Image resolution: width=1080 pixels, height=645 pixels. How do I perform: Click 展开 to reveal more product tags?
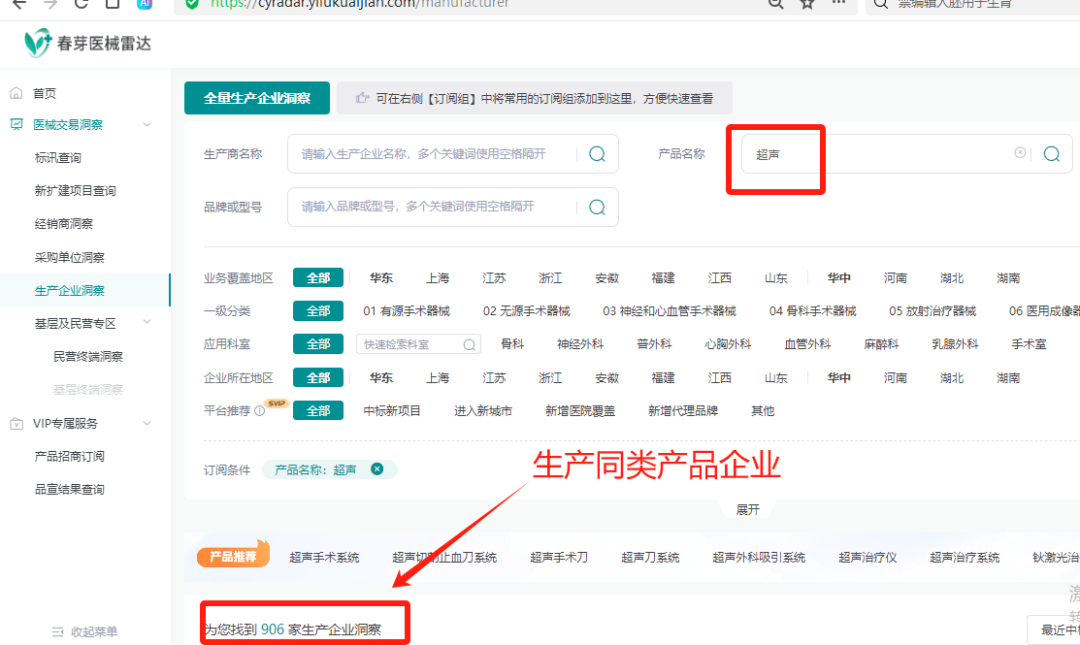(x=749, y=508)
